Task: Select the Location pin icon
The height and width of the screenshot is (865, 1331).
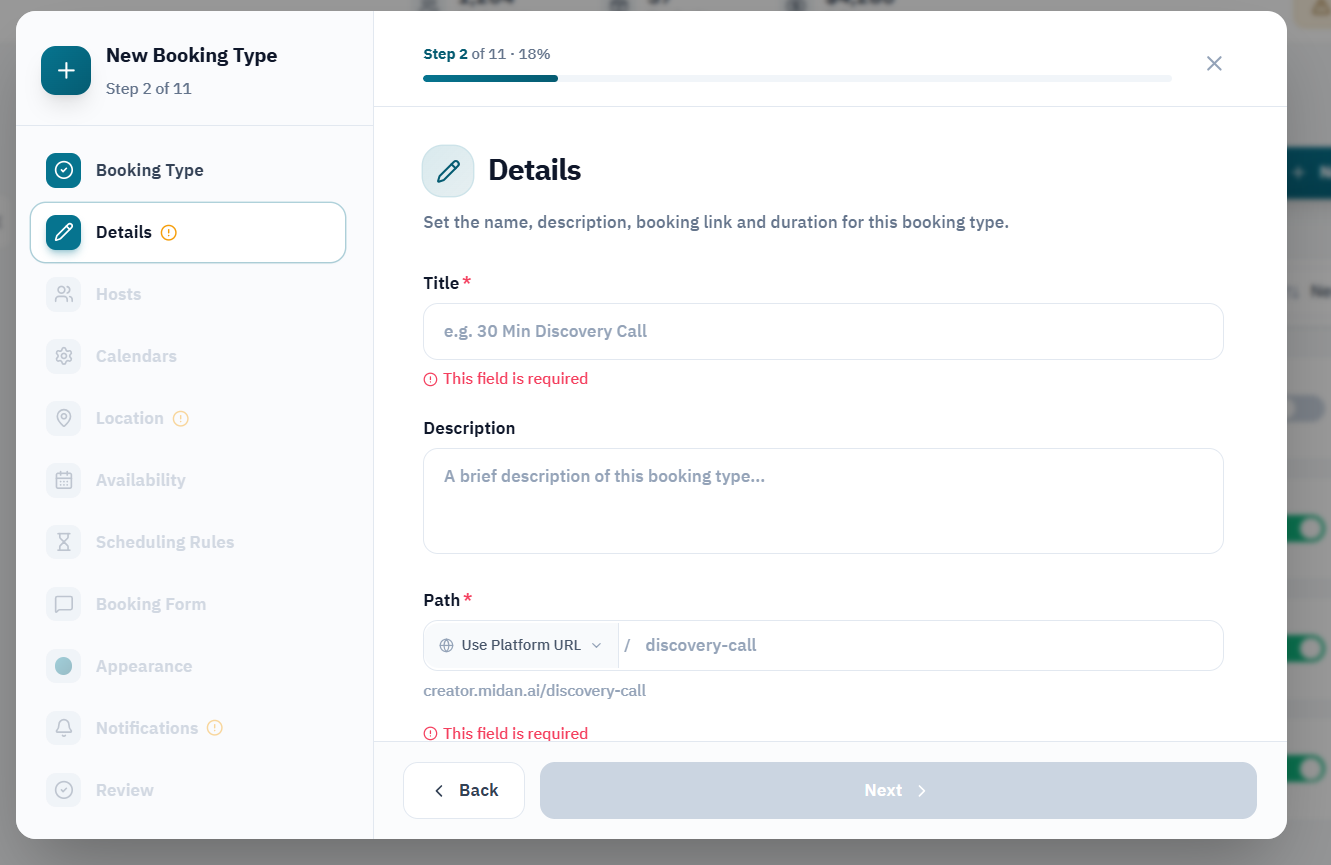Action: coord(64,418)
